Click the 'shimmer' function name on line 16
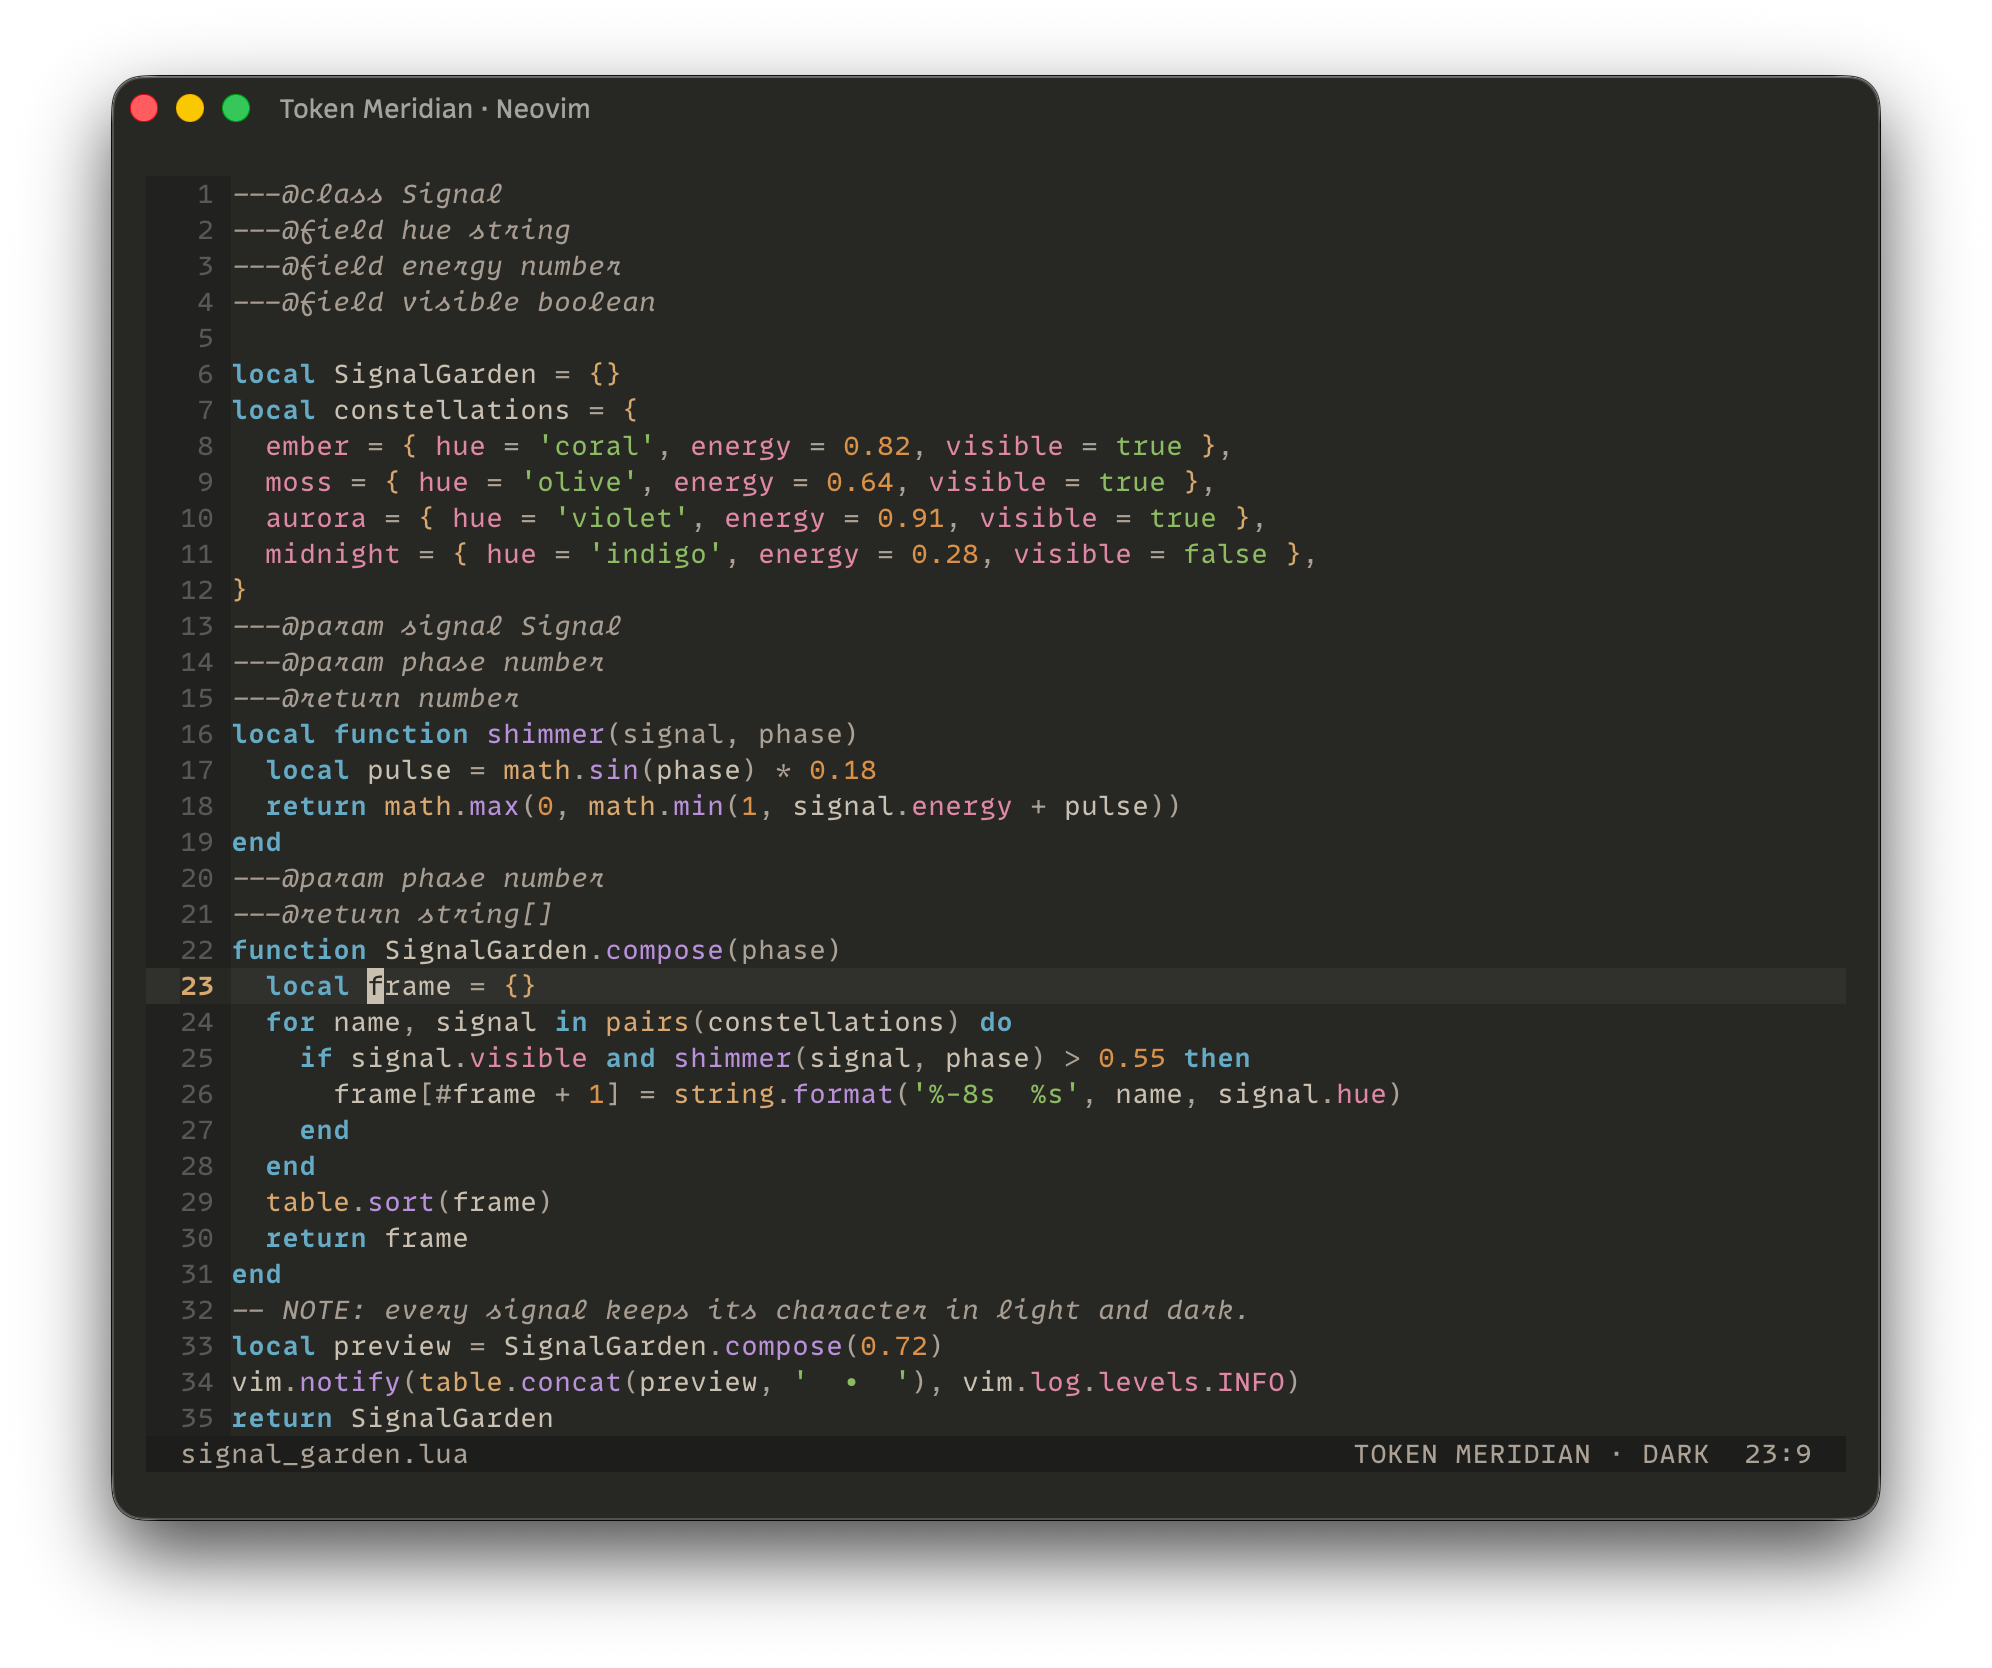Viewport: 1992px width, 1668px height. point(546,734)
